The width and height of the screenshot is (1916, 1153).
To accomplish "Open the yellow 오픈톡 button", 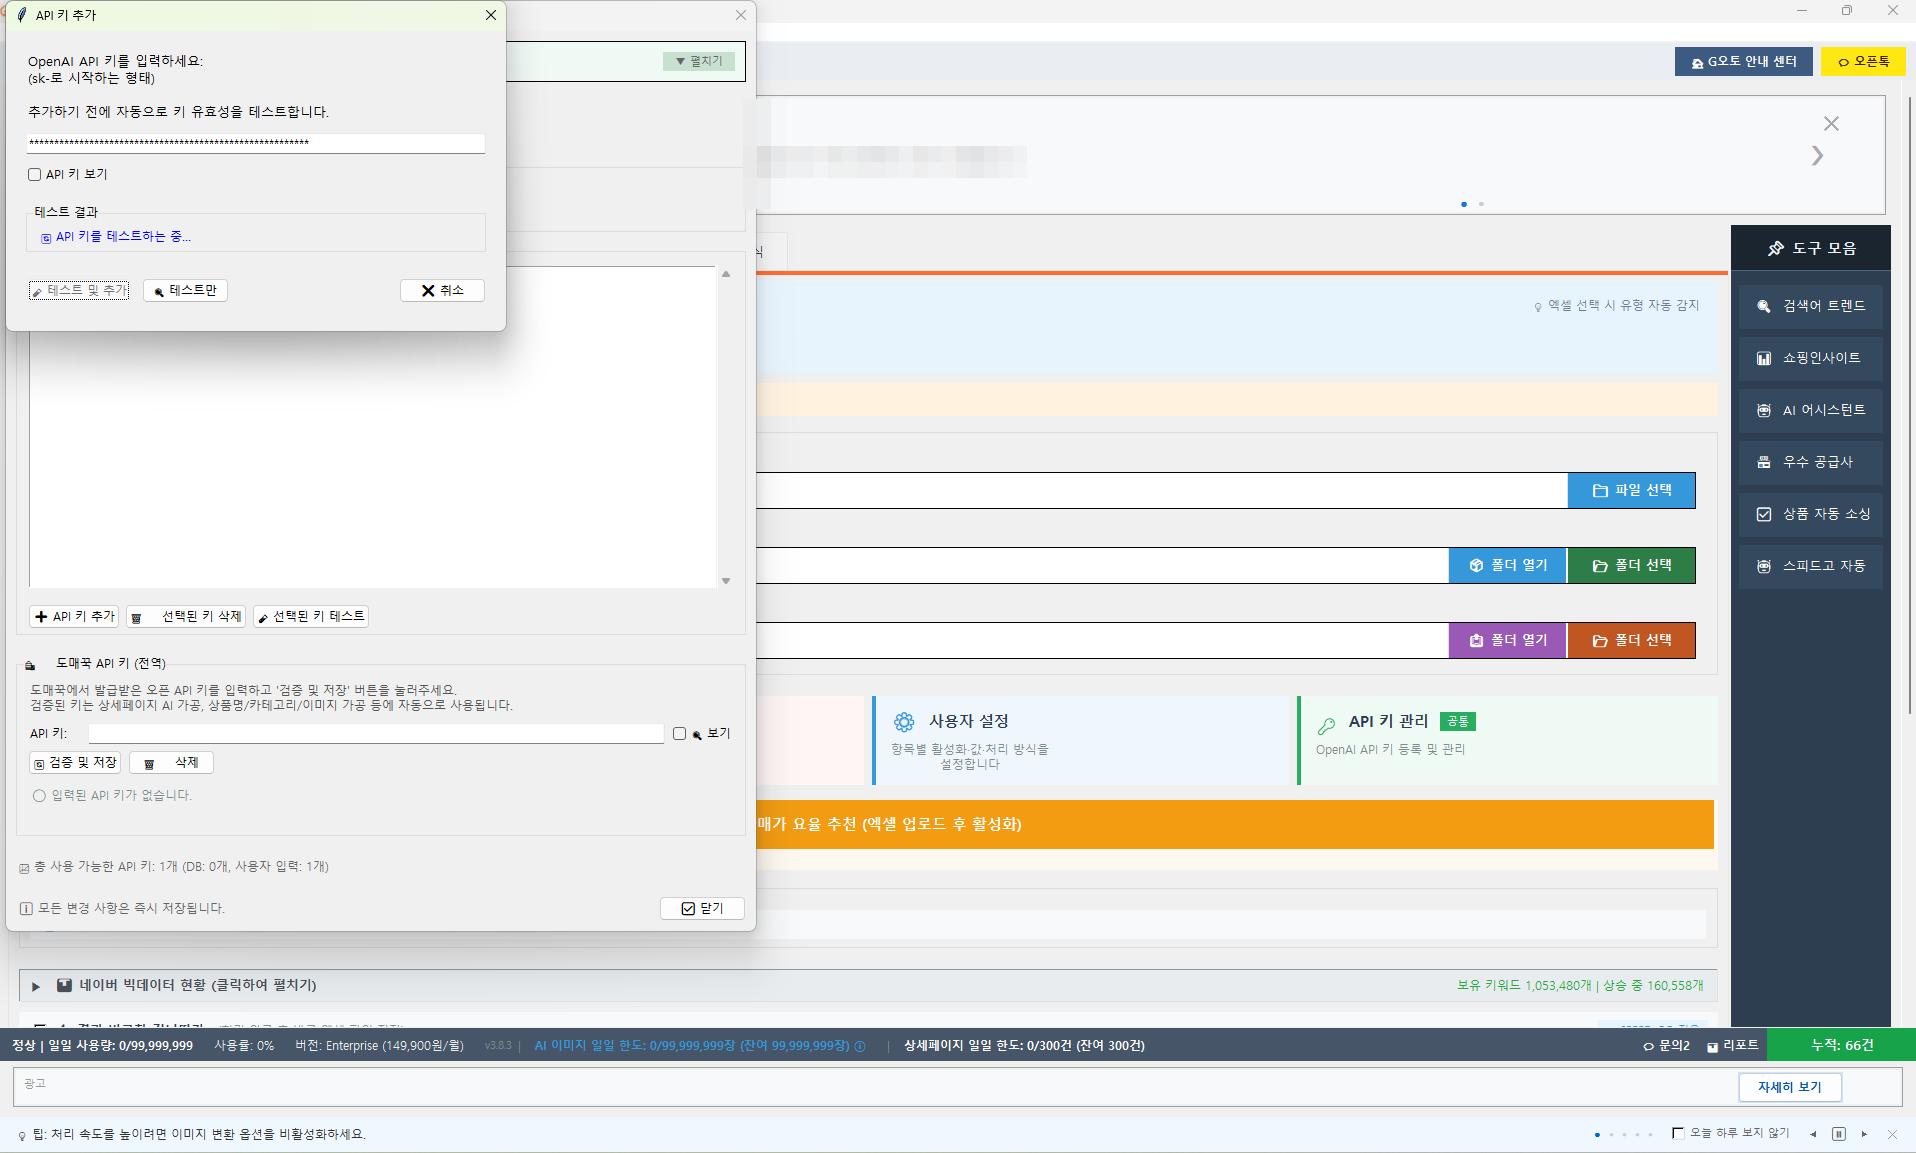I will pos(1863,62).
